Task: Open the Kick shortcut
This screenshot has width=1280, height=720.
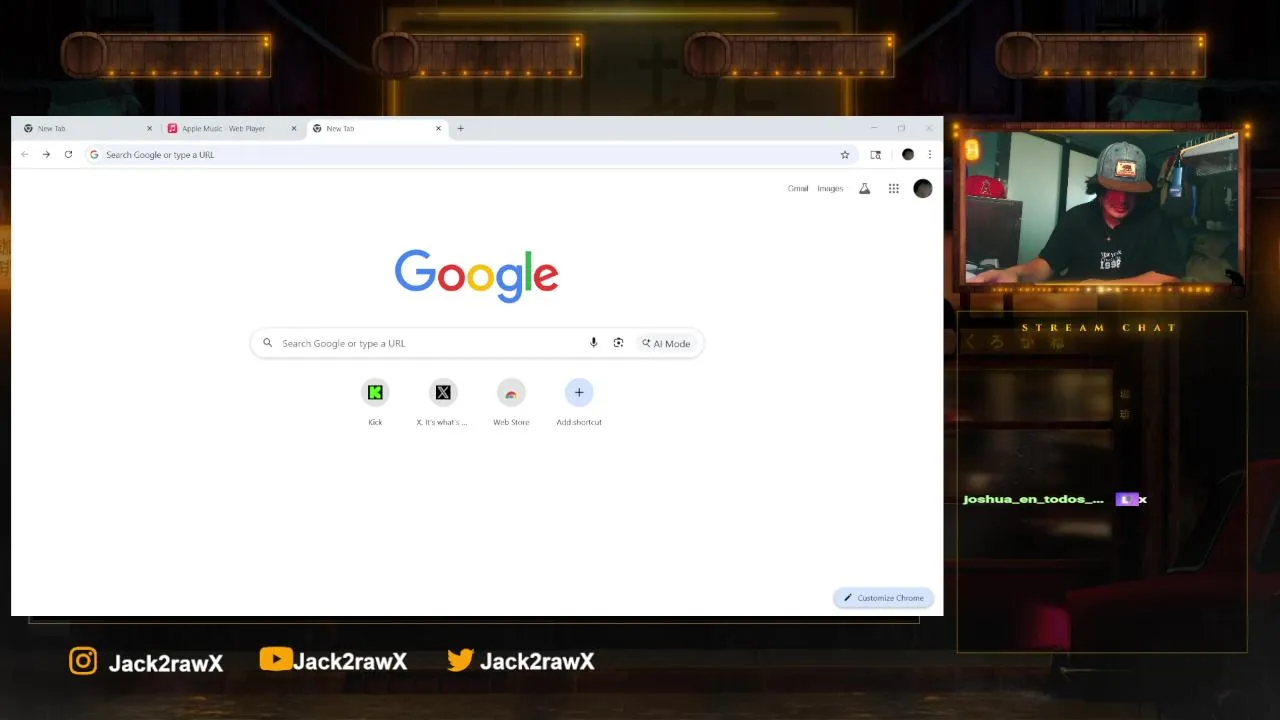Action: [375, 401]
